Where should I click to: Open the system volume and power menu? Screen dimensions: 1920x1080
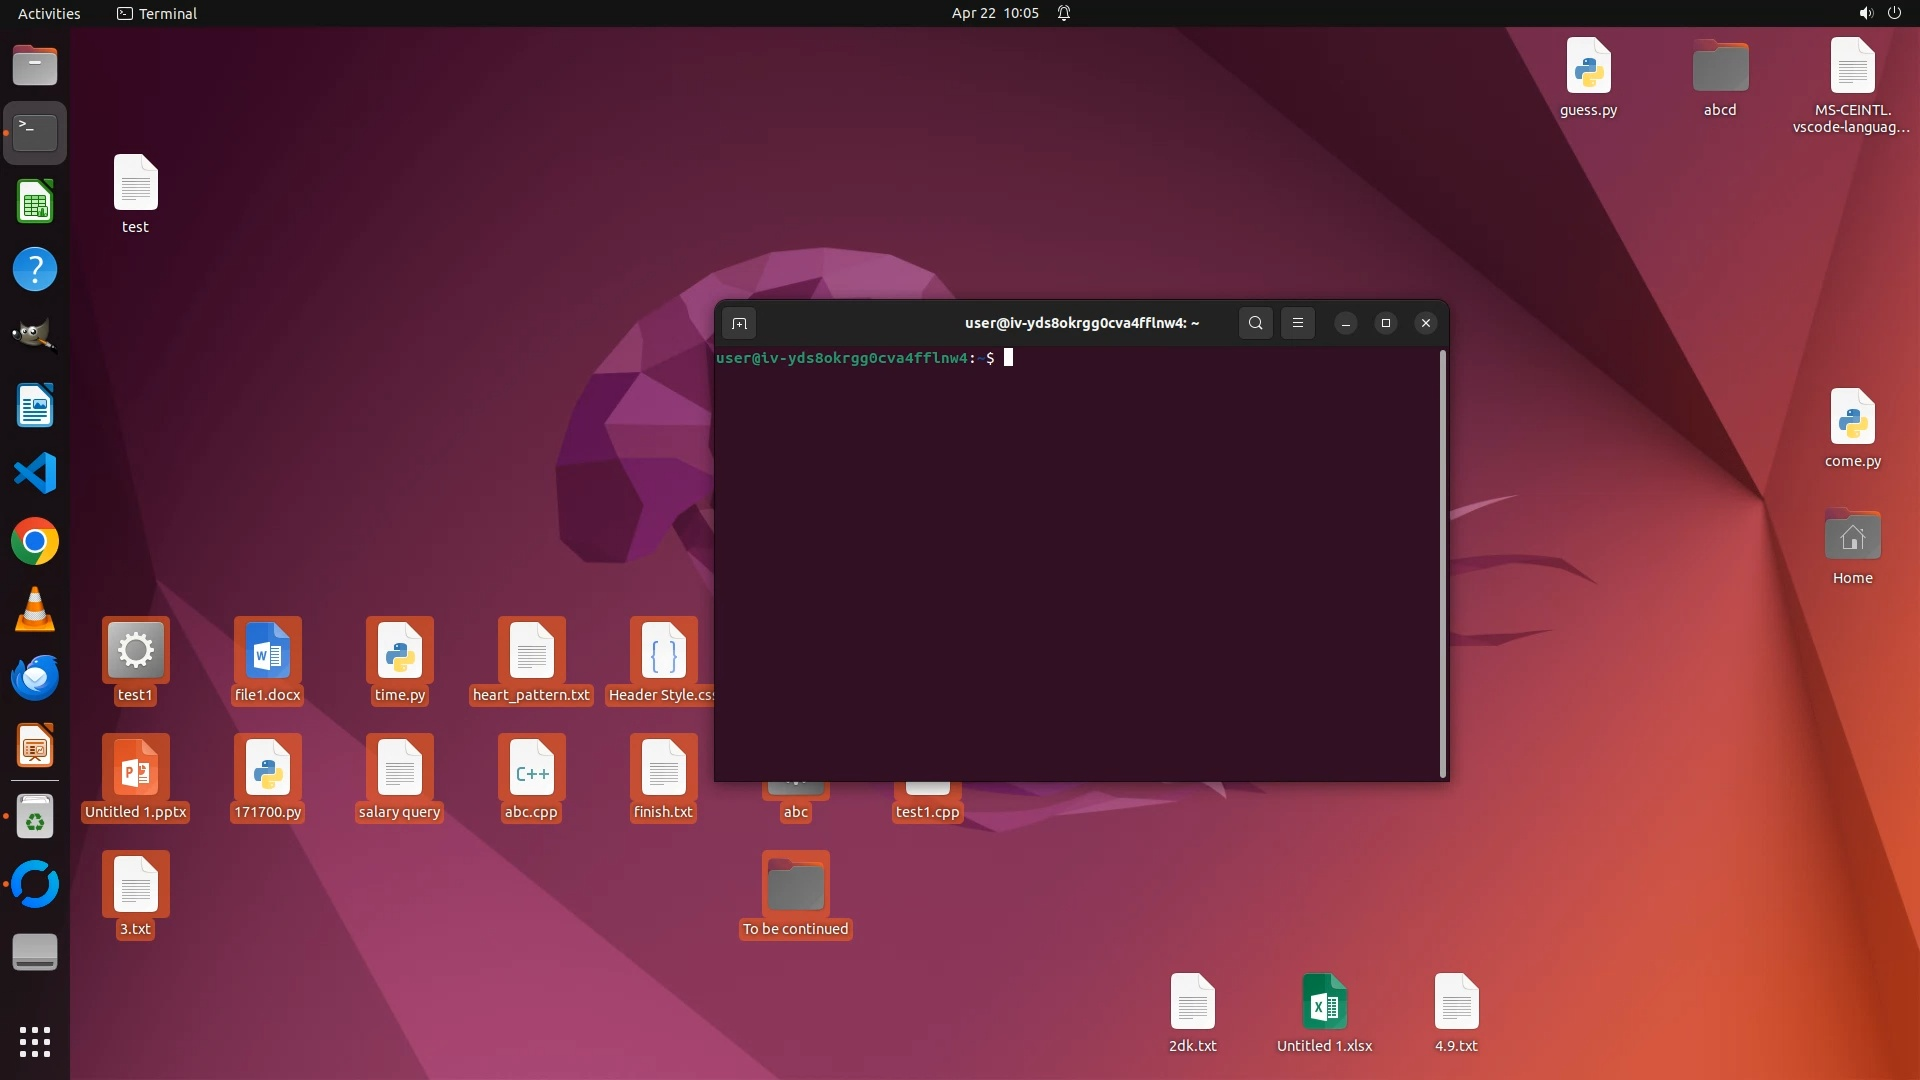(x=1879, y=13)
